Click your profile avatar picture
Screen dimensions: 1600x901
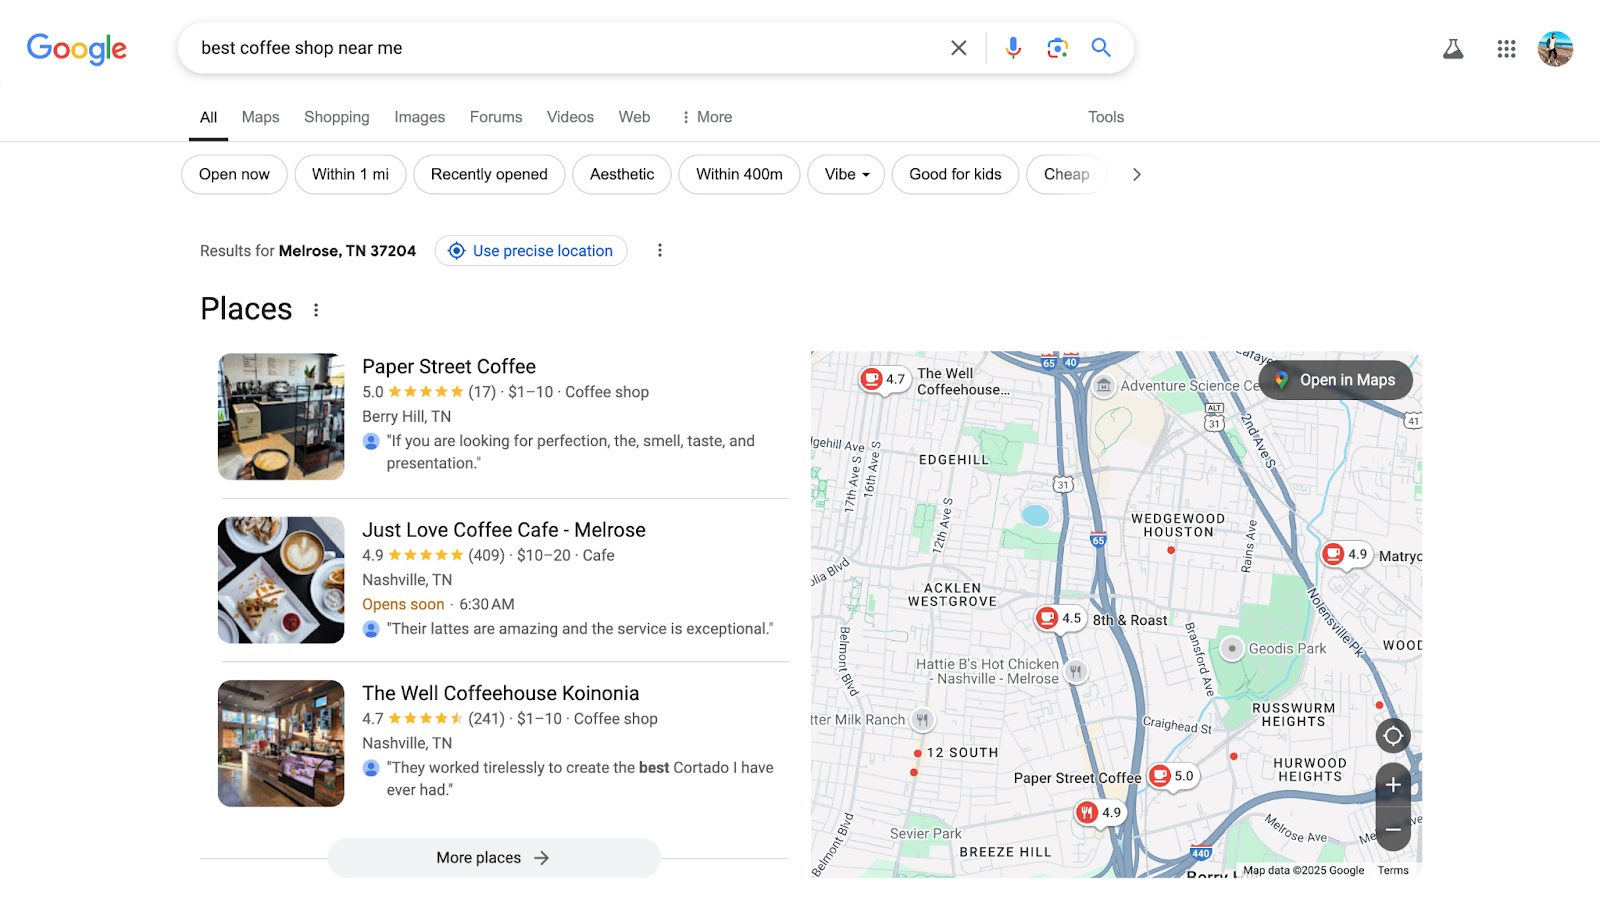click(x=1556, y=47)
